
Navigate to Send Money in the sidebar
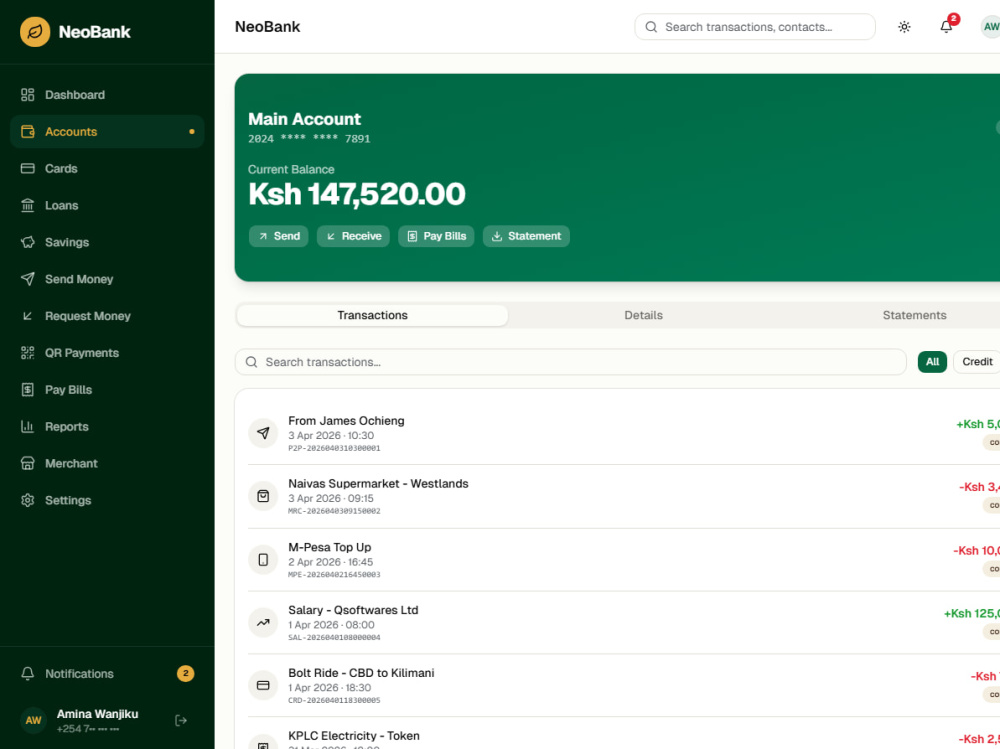pyautogui.click(x=107, y=279)
